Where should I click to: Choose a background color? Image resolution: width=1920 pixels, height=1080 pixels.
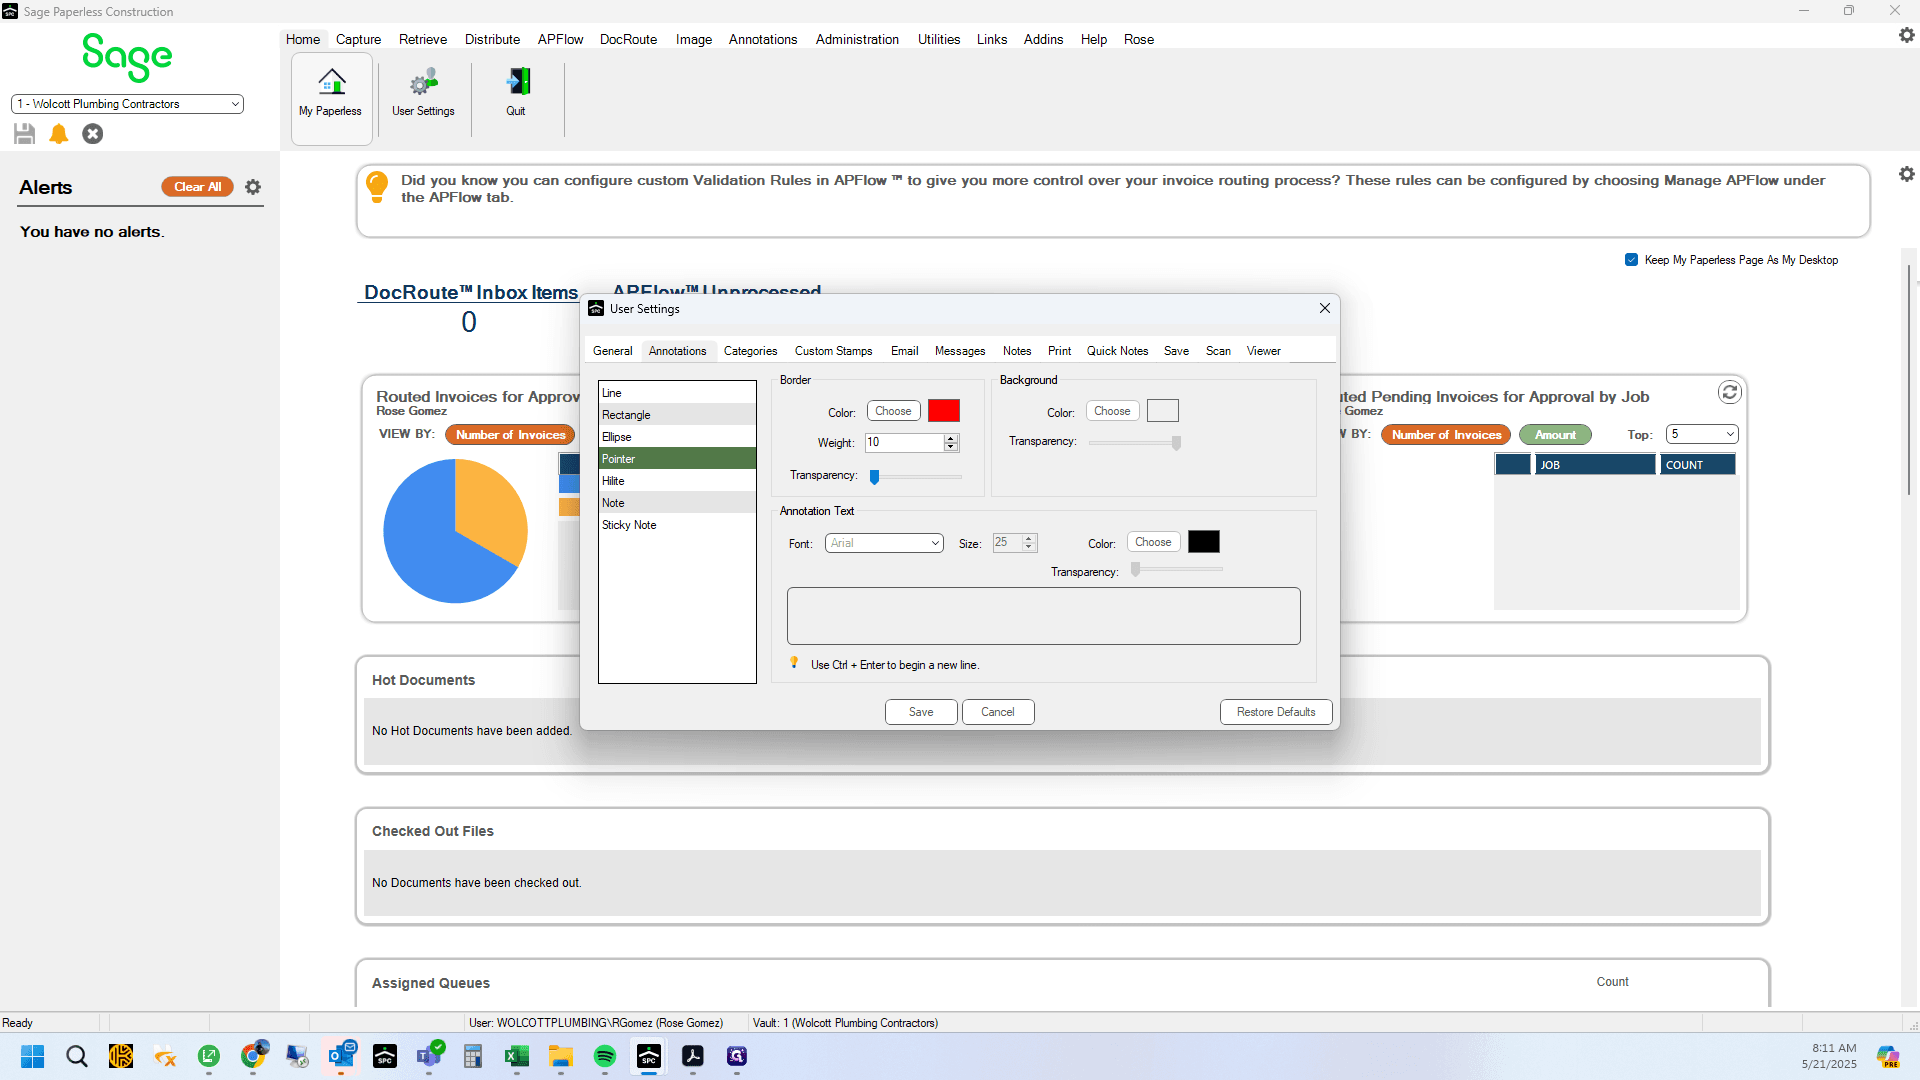[x=1112, y=411]
